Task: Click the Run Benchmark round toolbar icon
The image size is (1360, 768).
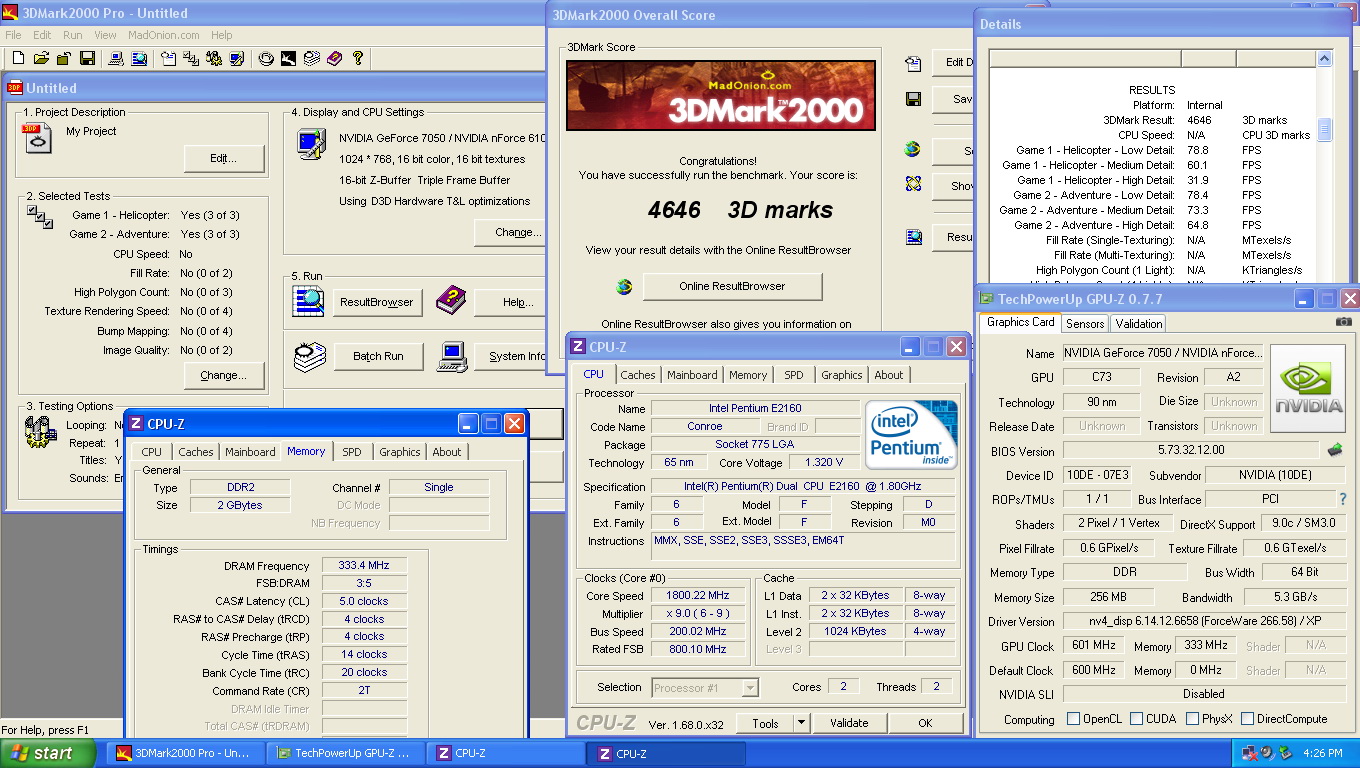Action: point(266,59)
